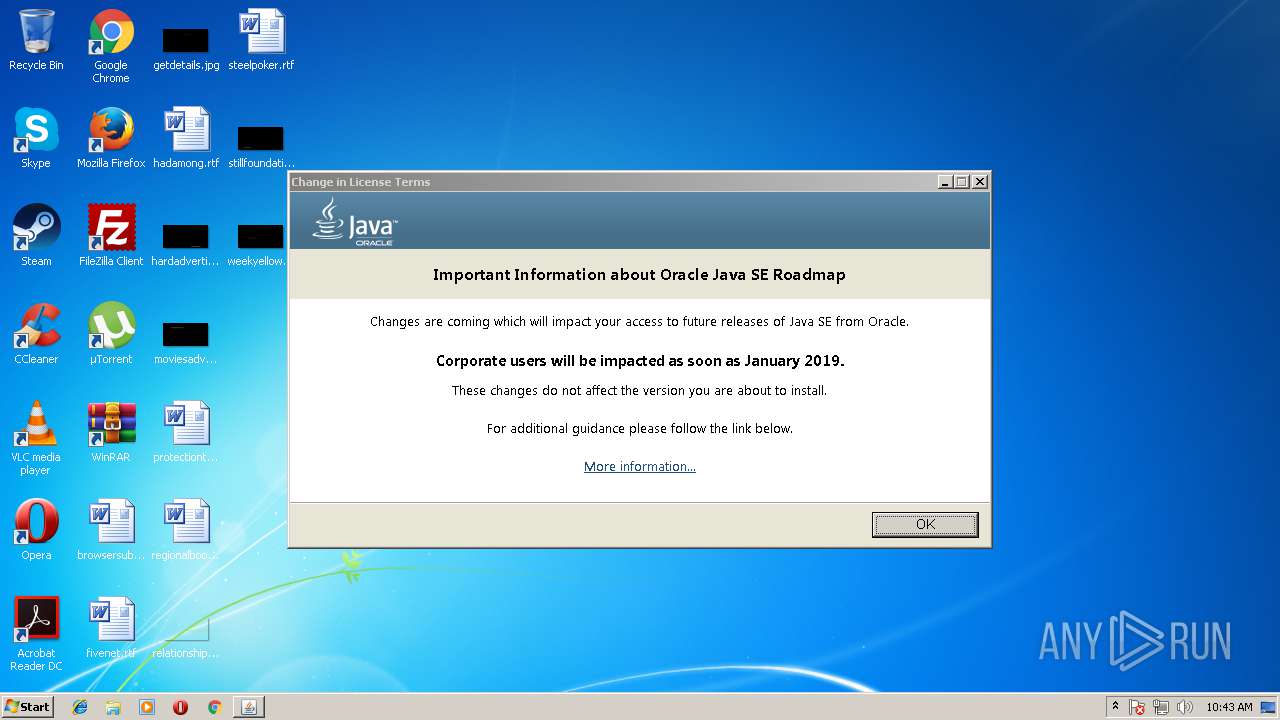The height and width of the screenshot is (720, 1280).
Task: Click the Java Oracle logo in the dialog
Action: 355,222
